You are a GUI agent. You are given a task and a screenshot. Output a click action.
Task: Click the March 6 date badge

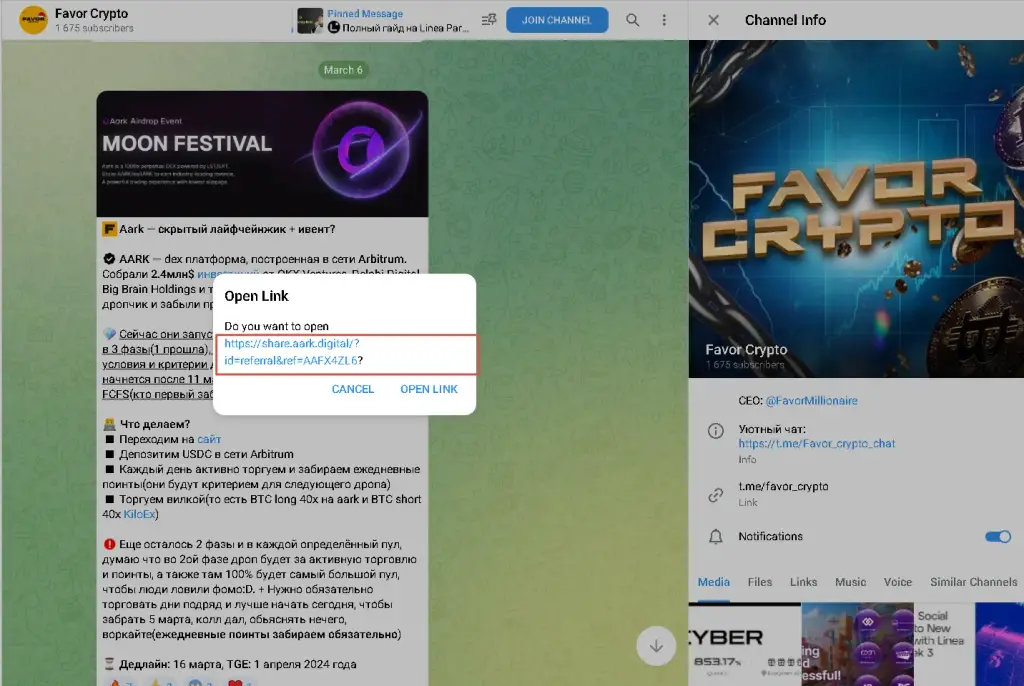[343, 70]
